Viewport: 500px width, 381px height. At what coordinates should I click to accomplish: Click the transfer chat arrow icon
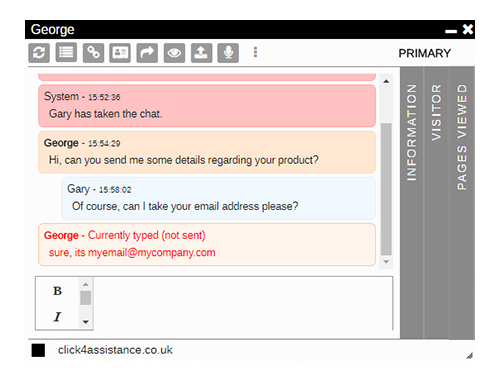pos(147,53)
